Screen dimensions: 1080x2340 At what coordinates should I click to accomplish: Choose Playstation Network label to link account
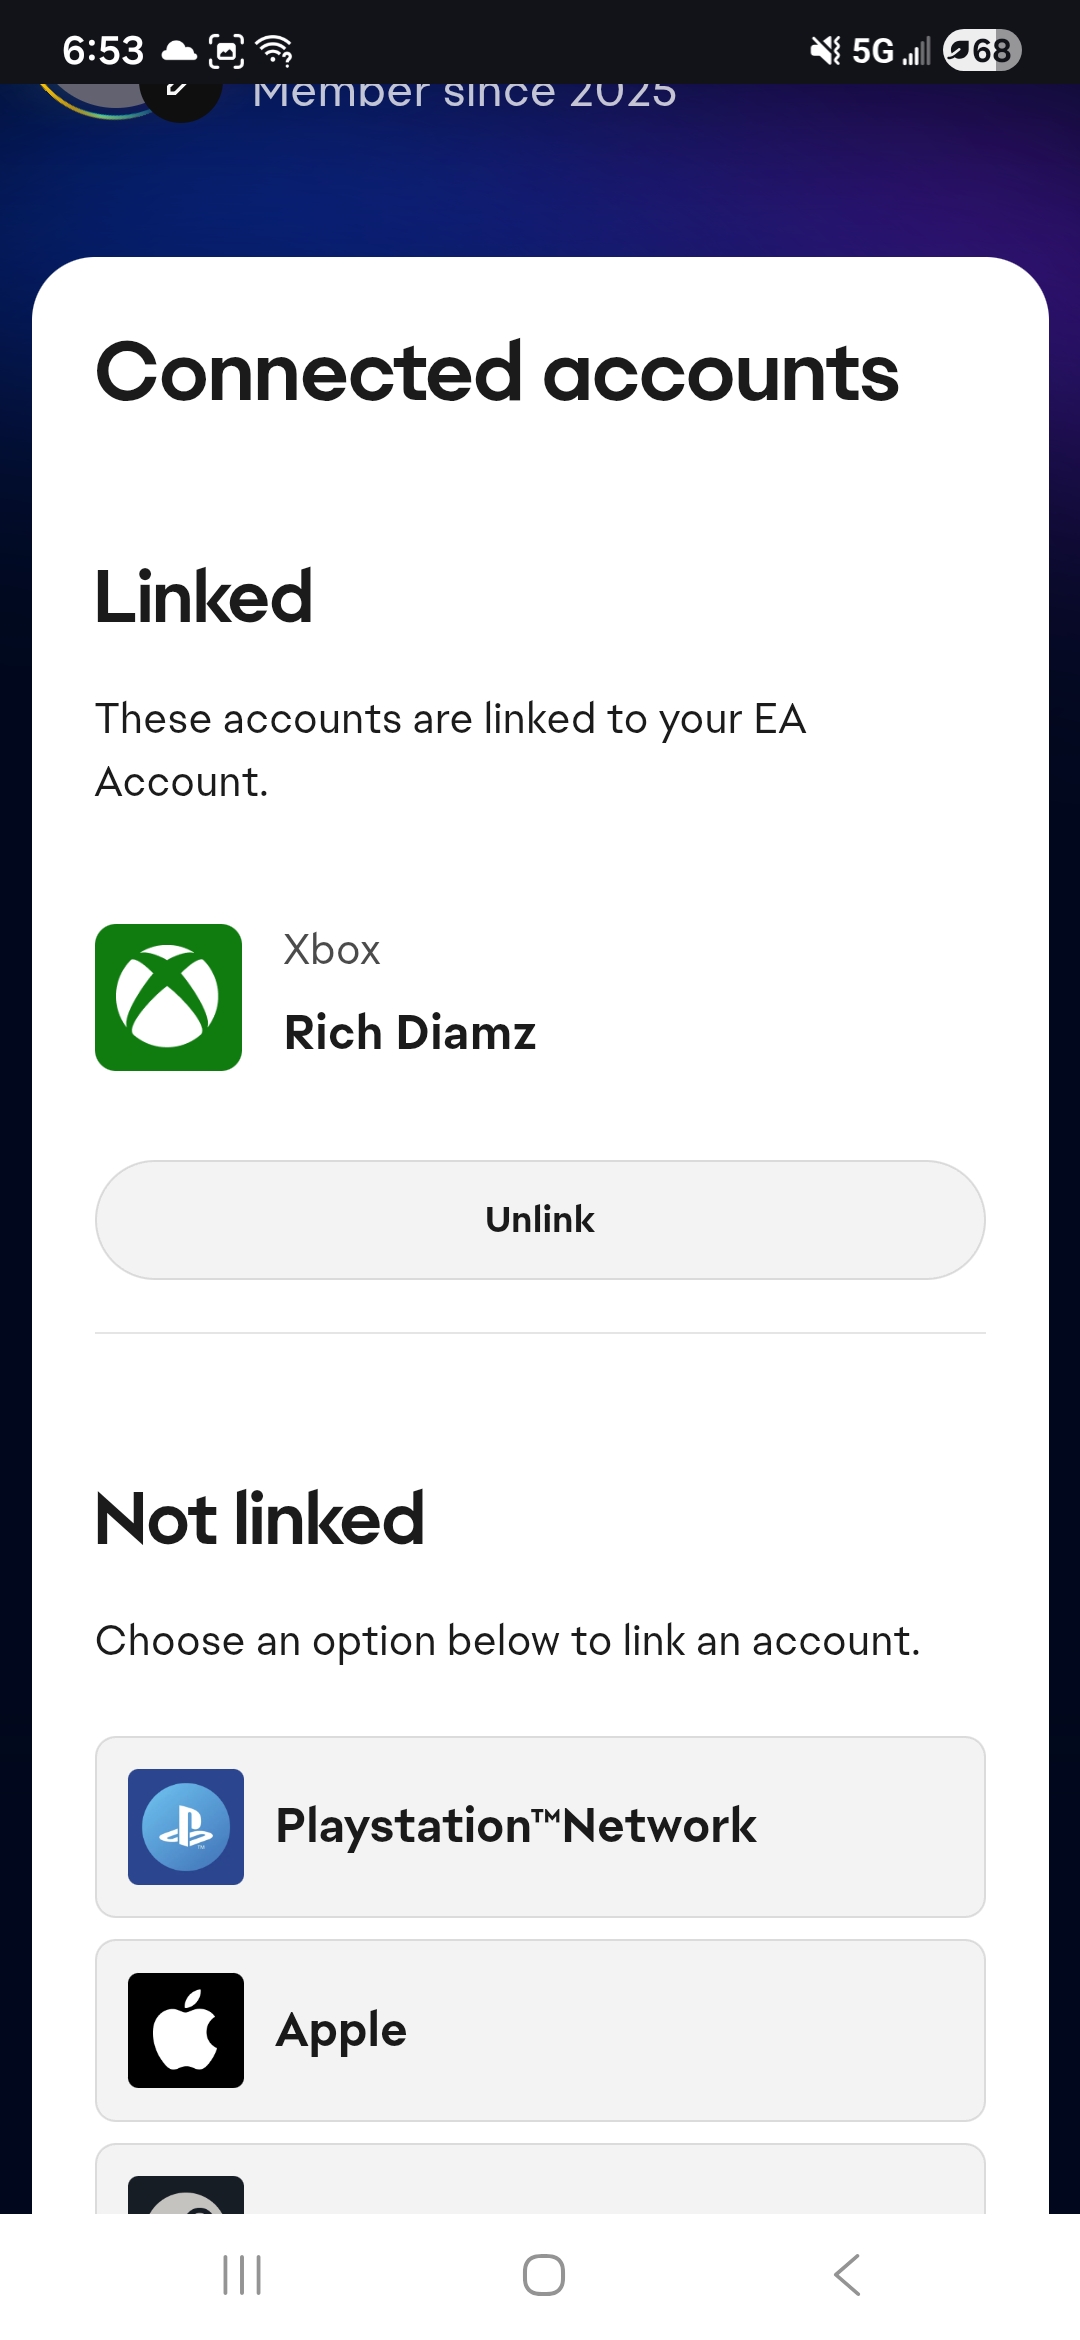pos(516,1826)
